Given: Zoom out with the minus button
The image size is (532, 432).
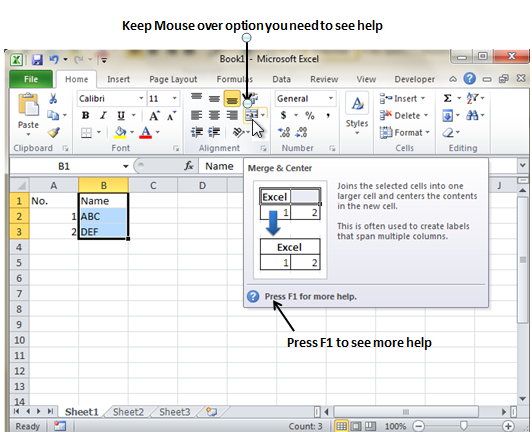Looking at the screenshot, I should click(x=419, y=426).
